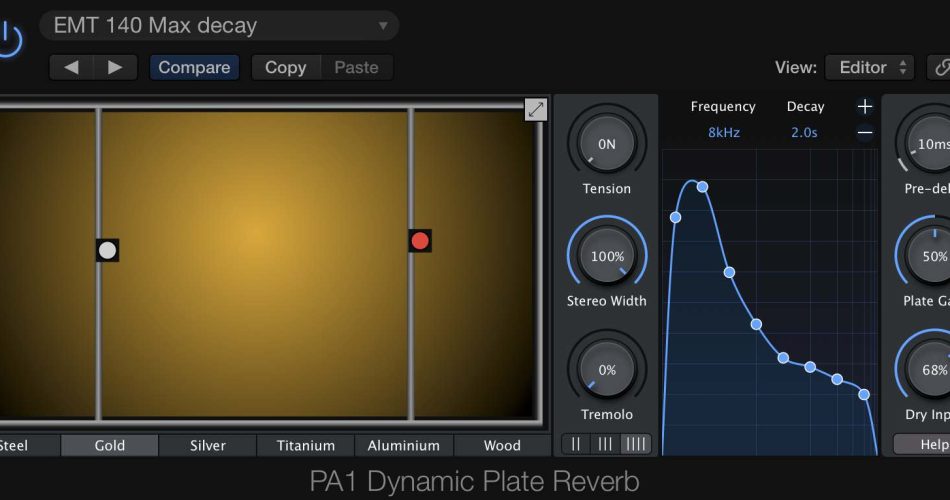Click the 2.0s Decay value

pos(805,132)
